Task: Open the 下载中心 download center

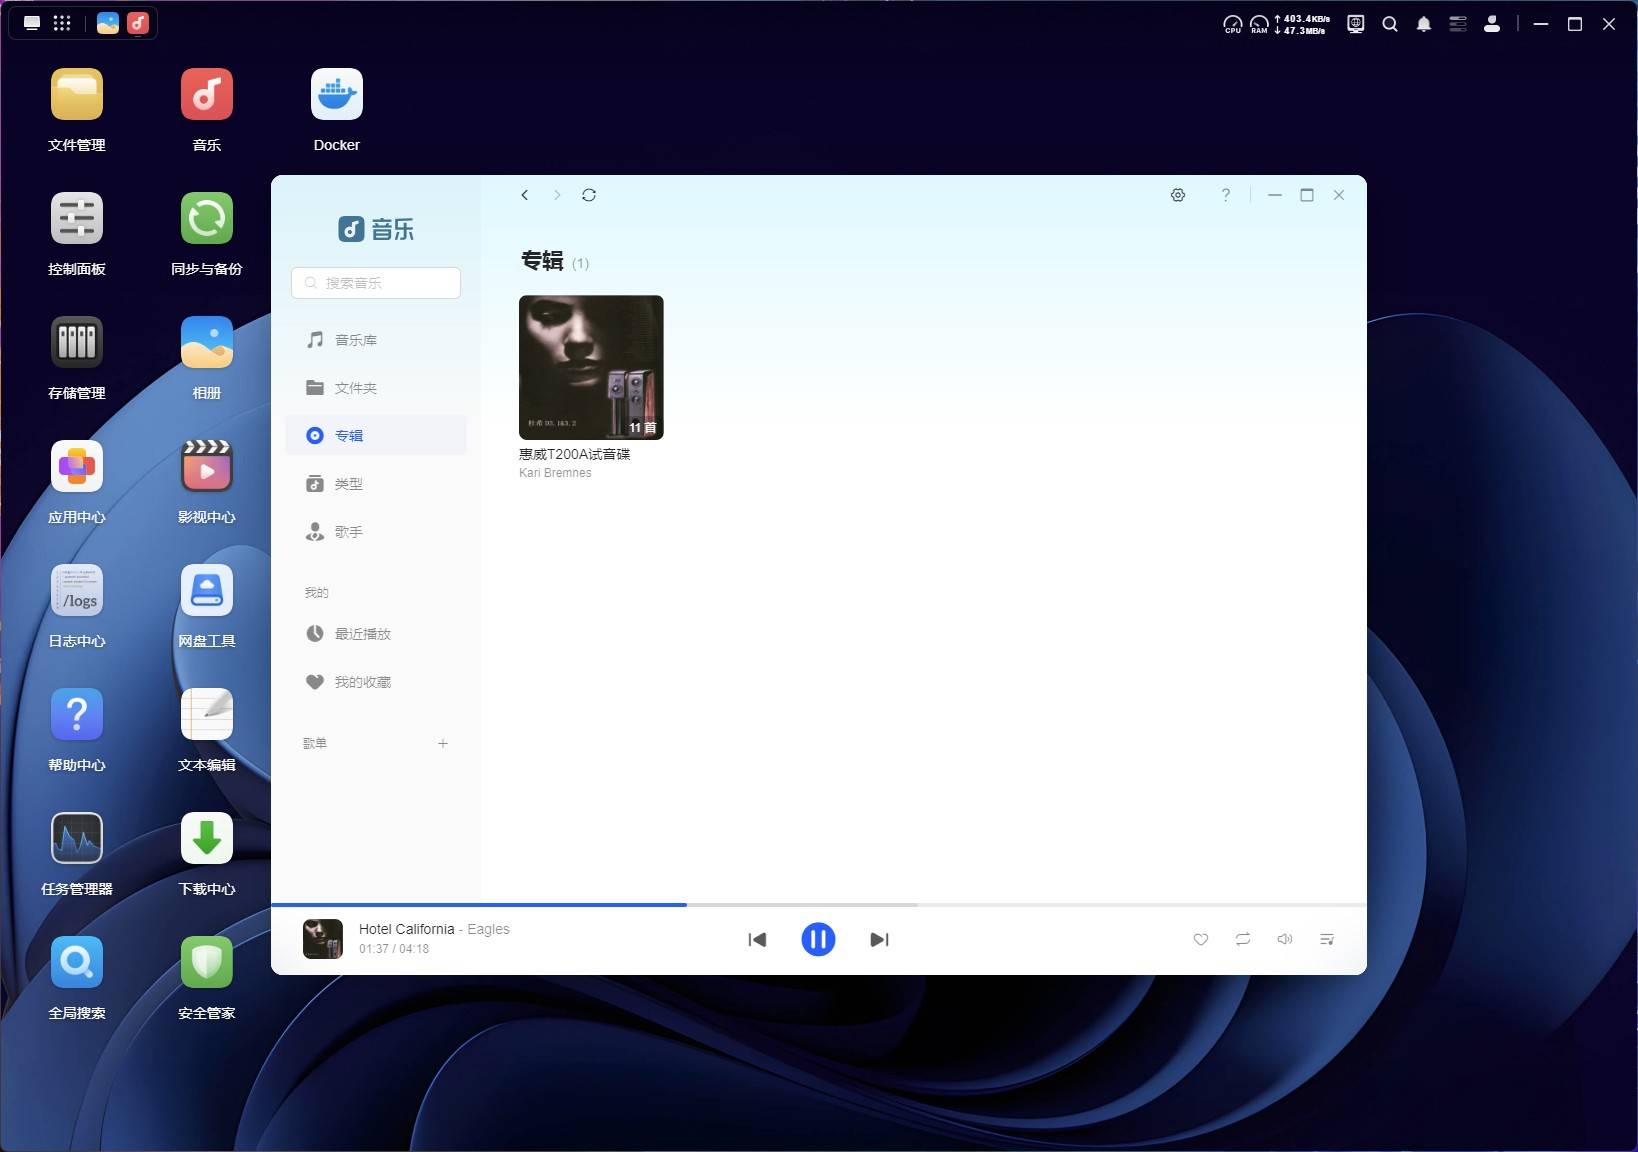Action: [x=206, y=838]
